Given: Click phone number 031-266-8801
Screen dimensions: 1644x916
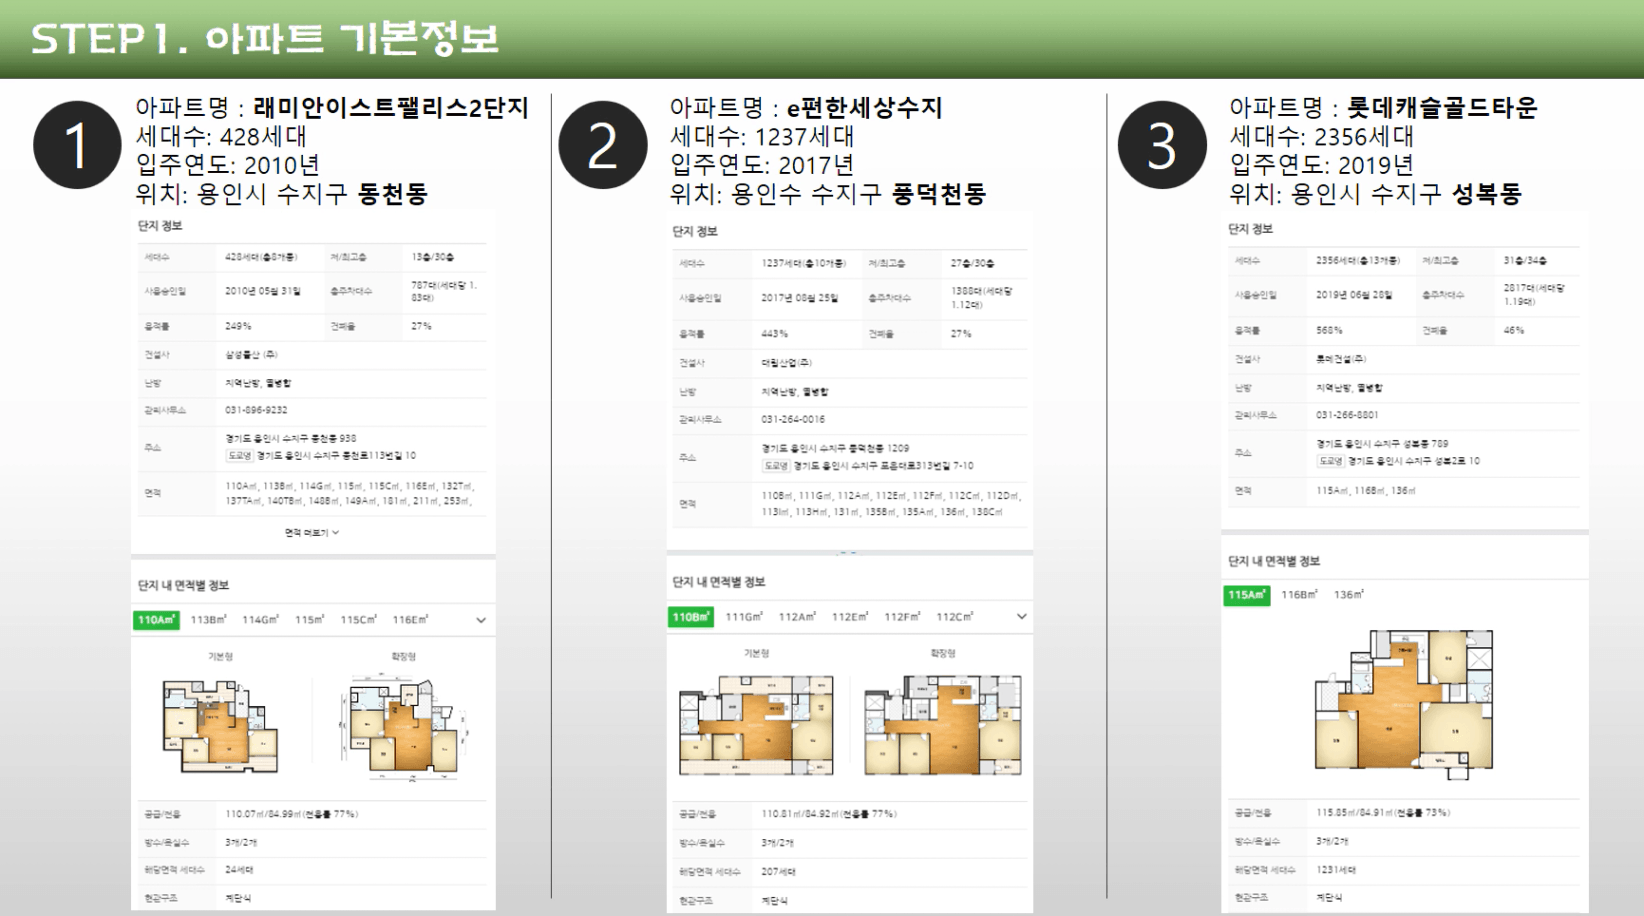Looking at the screenshot, I should (x=1347, y=415).
